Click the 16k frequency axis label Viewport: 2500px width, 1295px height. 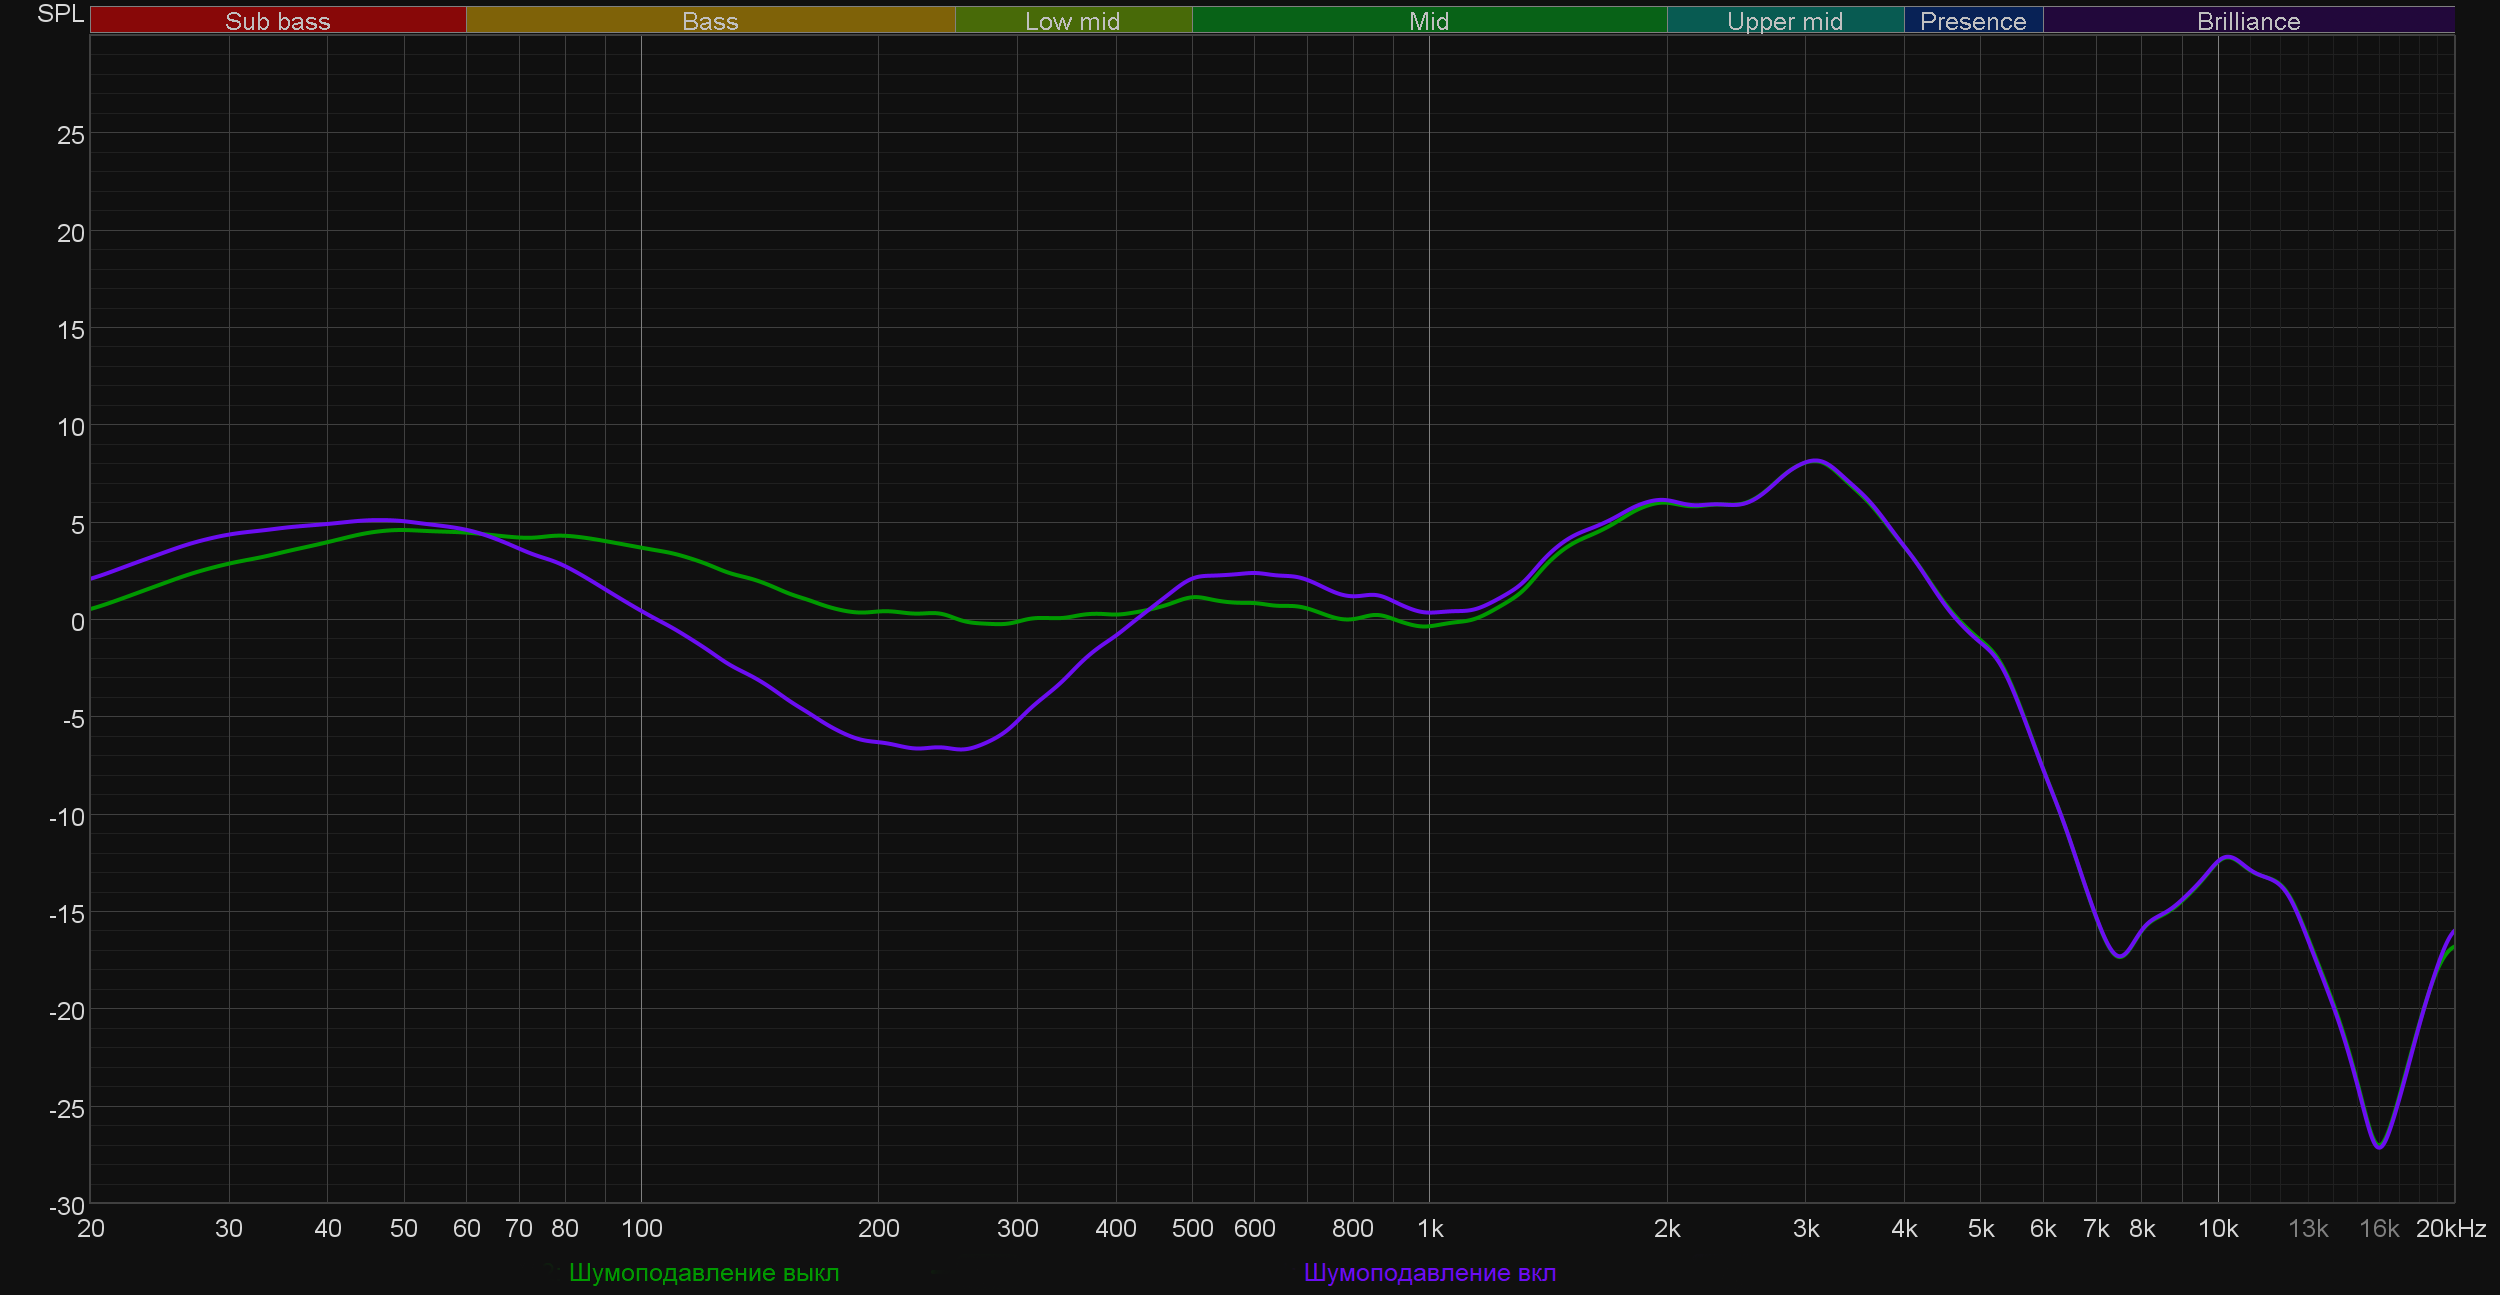point(2378,1229)
